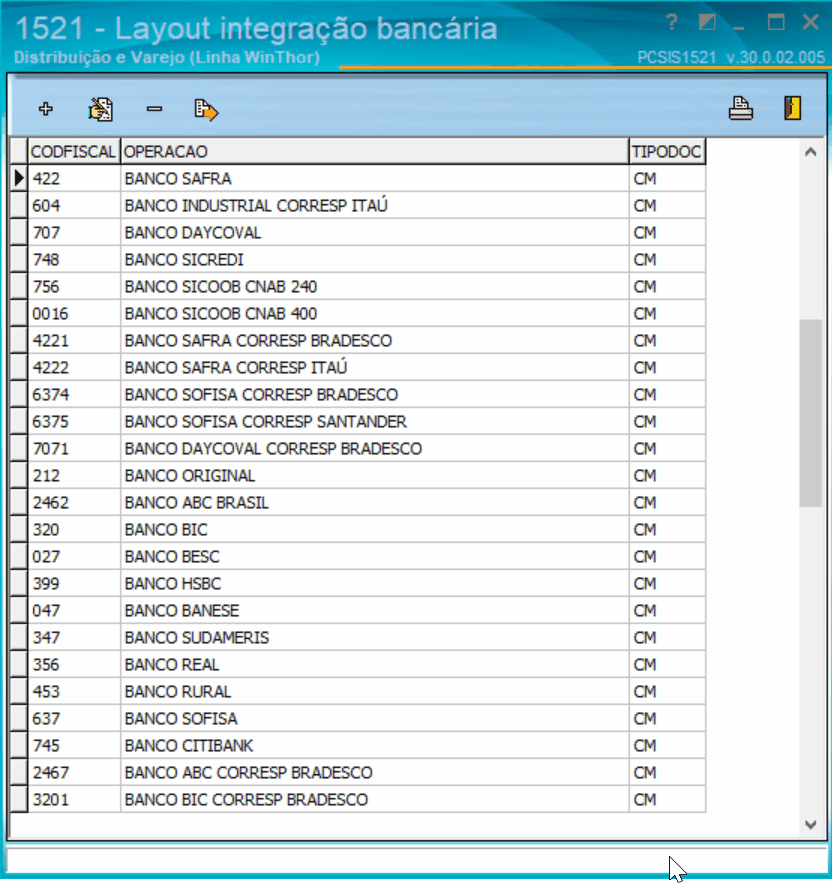The image size is (832, 886).
Task: Click the TIPODOC column header
Action: (667, 151)
